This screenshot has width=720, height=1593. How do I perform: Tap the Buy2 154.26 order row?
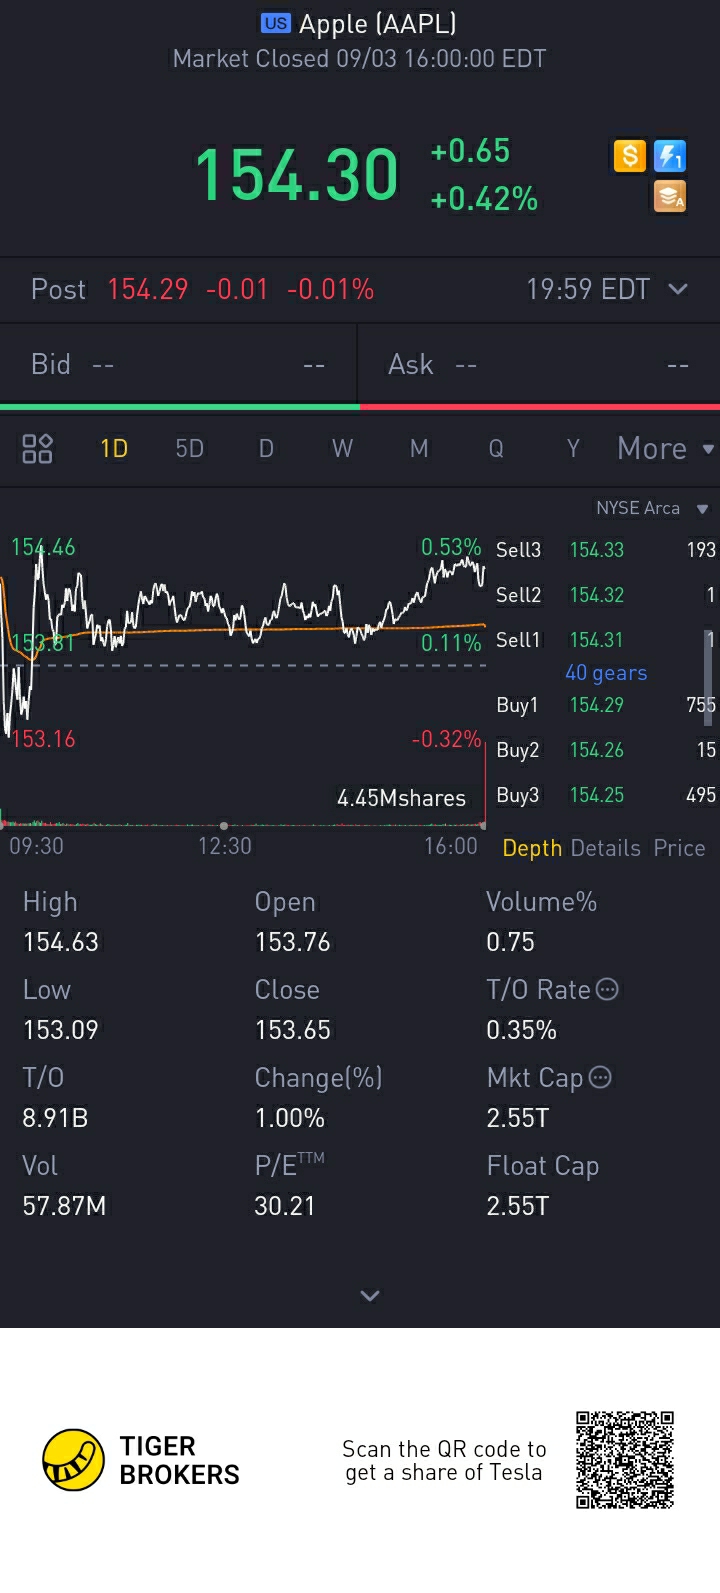point(606,750)
